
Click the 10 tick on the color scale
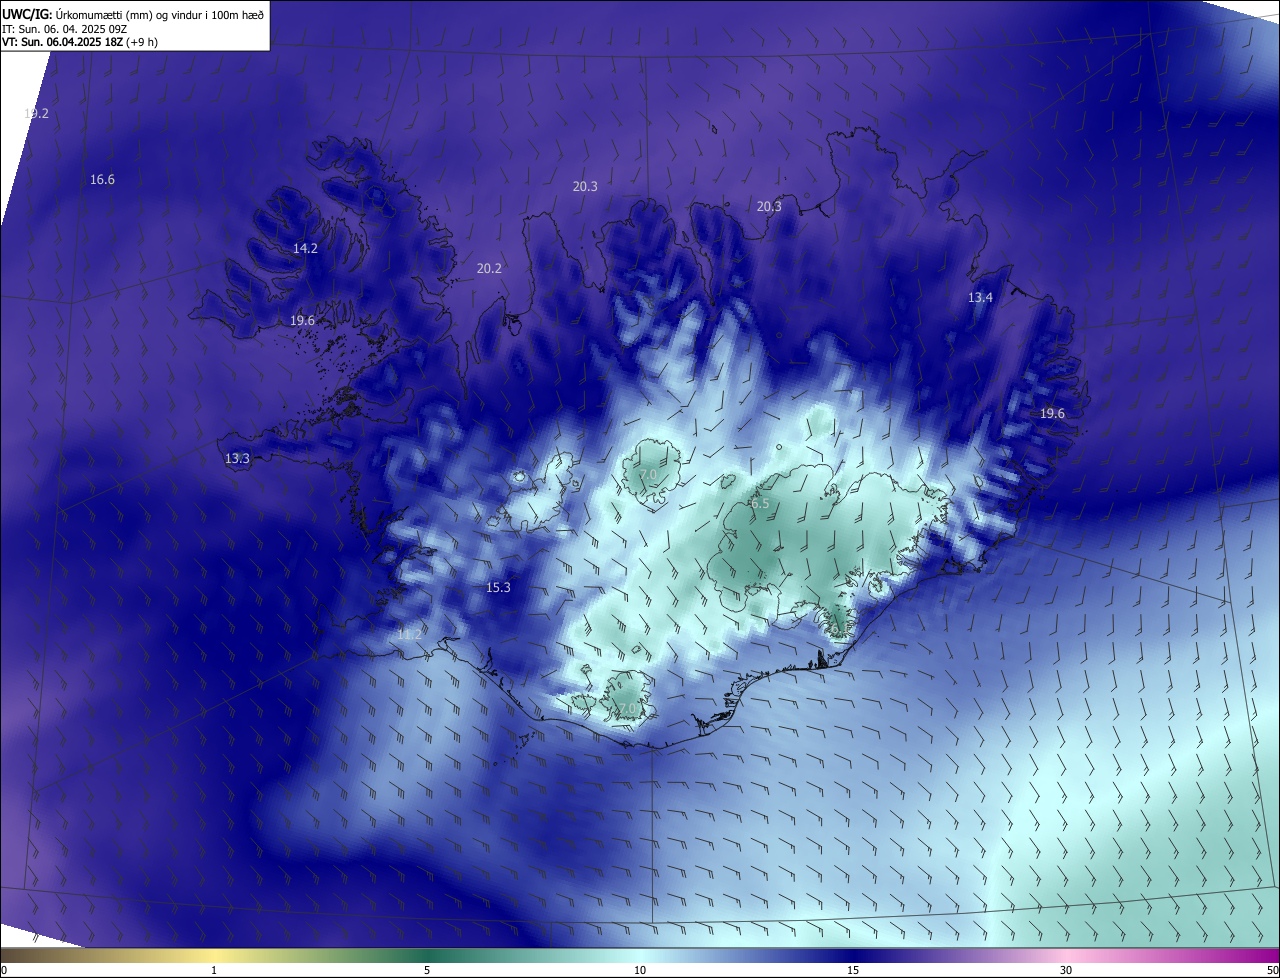(640, 970)
